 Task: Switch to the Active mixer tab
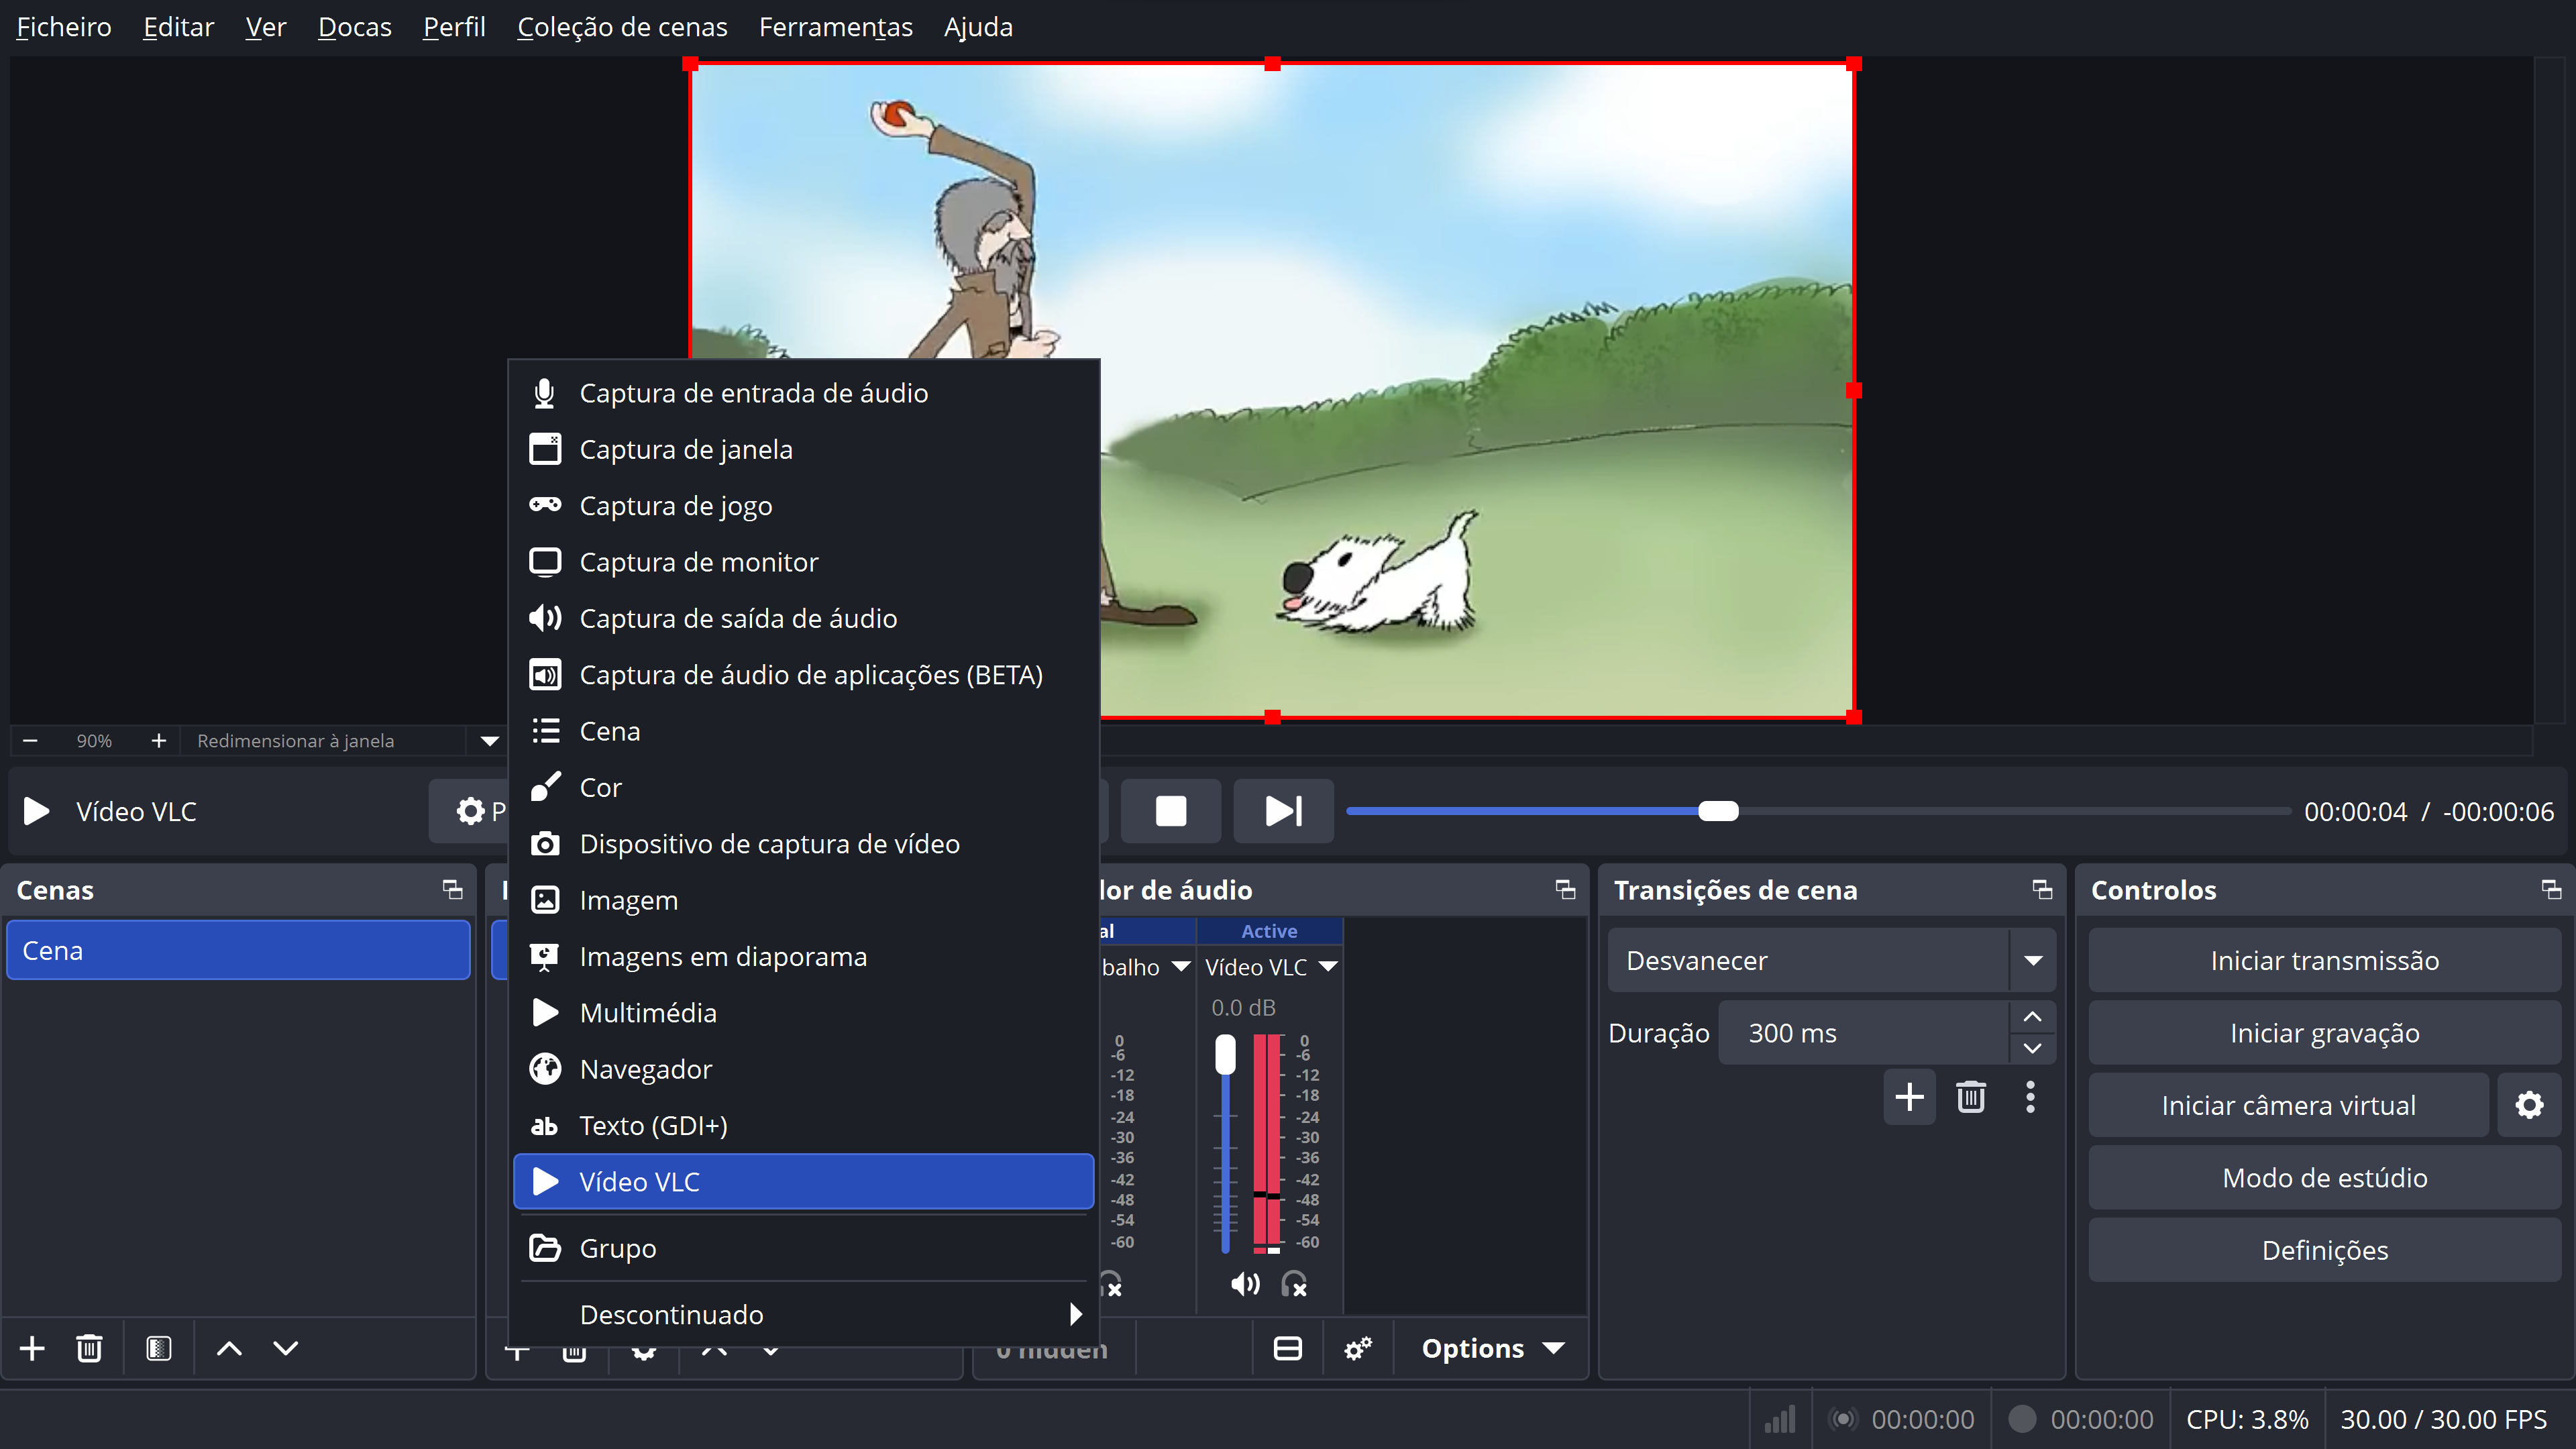pos(1269,931)
